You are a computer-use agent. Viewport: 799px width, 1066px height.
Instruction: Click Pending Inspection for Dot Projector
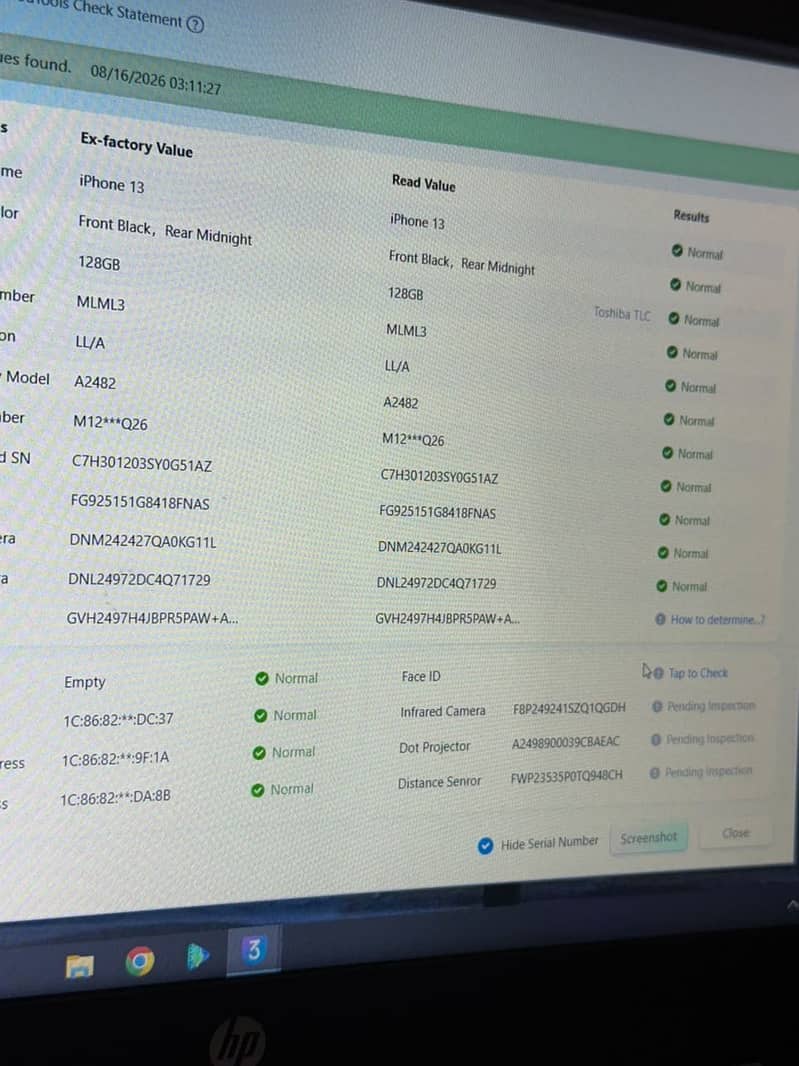(709, 738)
